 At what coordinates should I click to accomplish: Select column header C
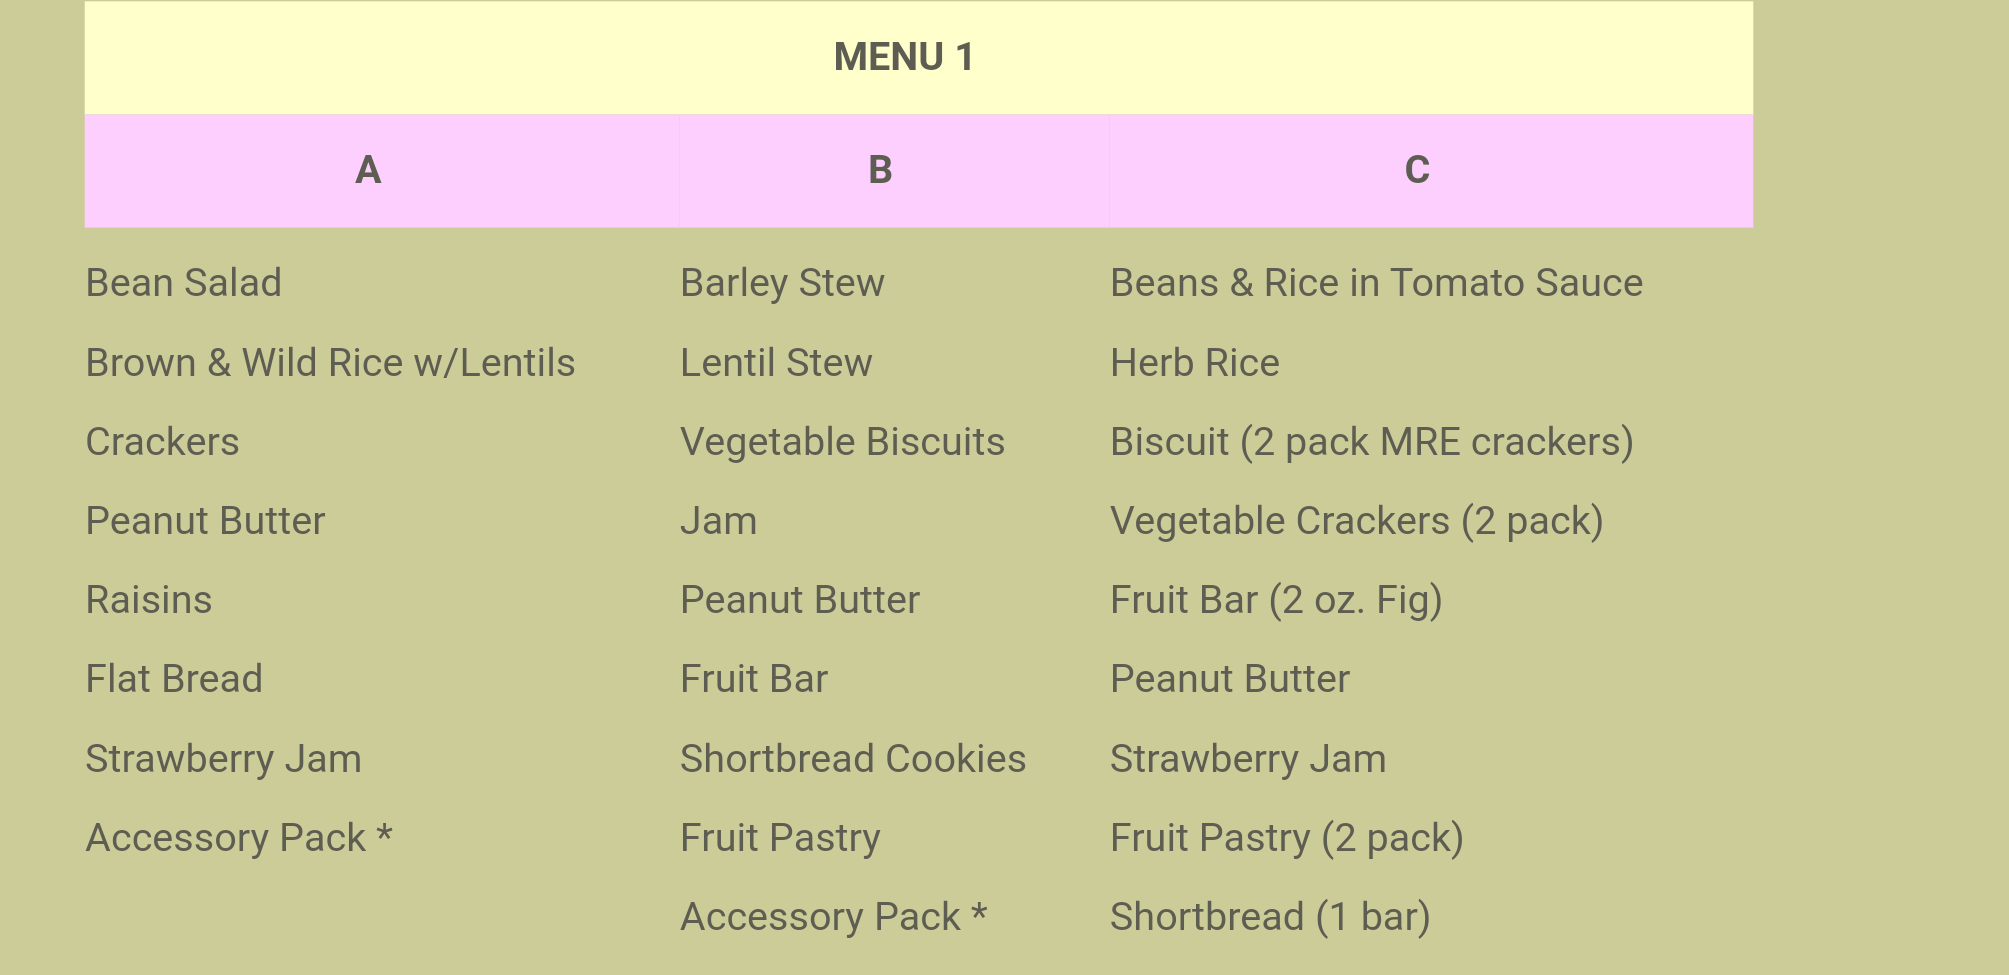click(x=1417, y=170)
